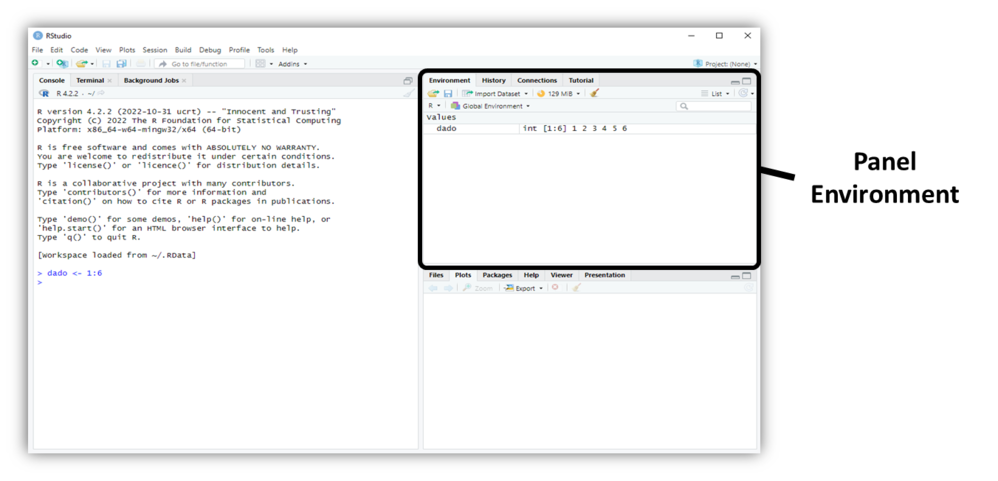
Task: Open the 129 MiB memory usage dropdown
Action: [x=559, y=93]
